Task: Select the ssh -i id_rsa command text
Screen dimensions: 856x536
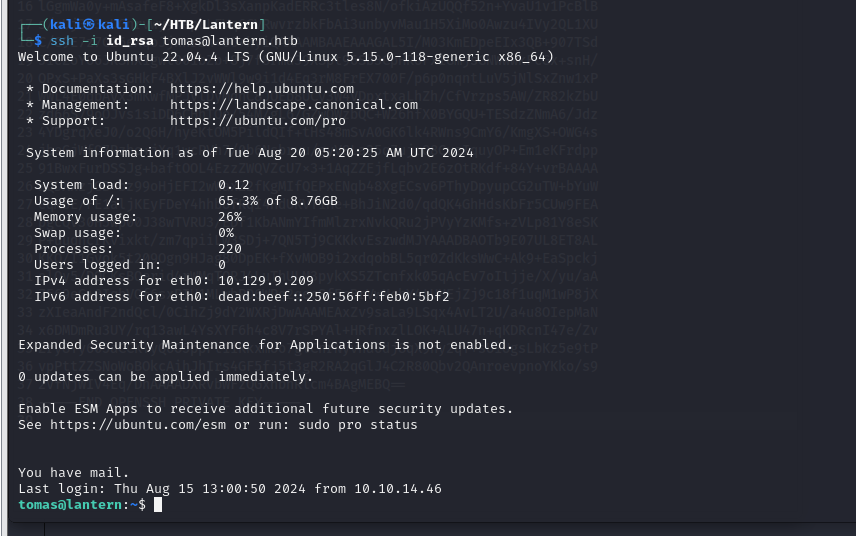Action: click(x=174, y=41)
